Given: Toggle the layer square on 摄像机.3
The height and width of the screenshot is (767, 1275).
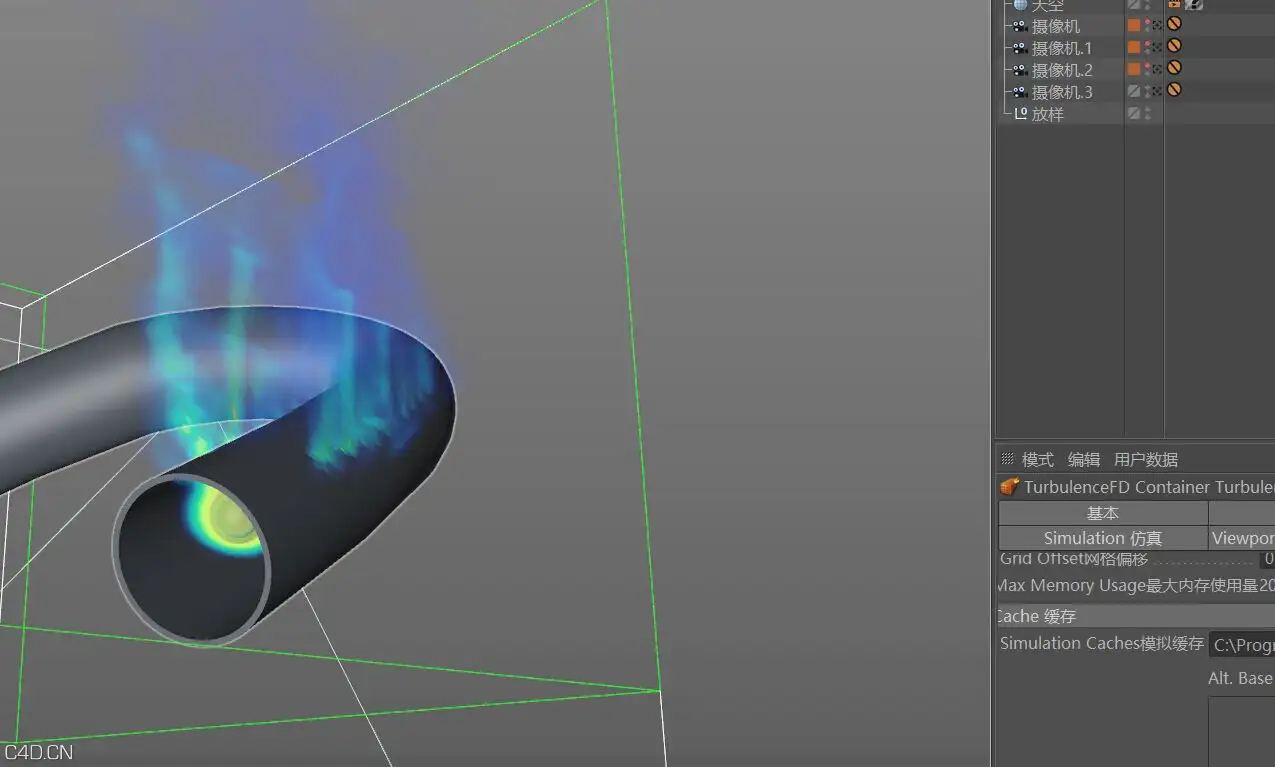Looking at the screenshot, I should [1134, 91].
